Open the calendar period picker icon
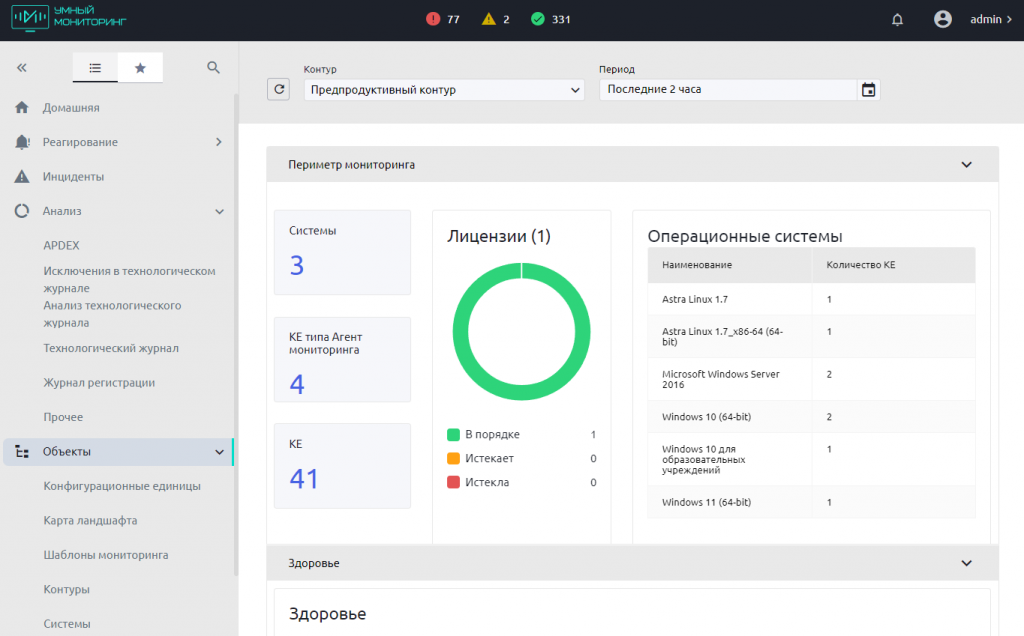Viewport: 1024px width, 636px height. click(869, 90)
